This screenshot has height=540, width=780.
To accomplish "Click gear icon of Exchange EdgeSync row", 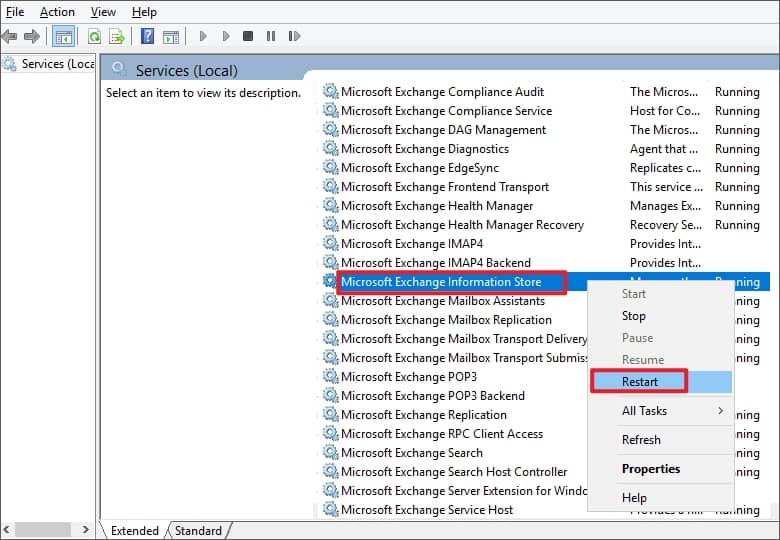I will pyautogui.click(x=330, y=167).
